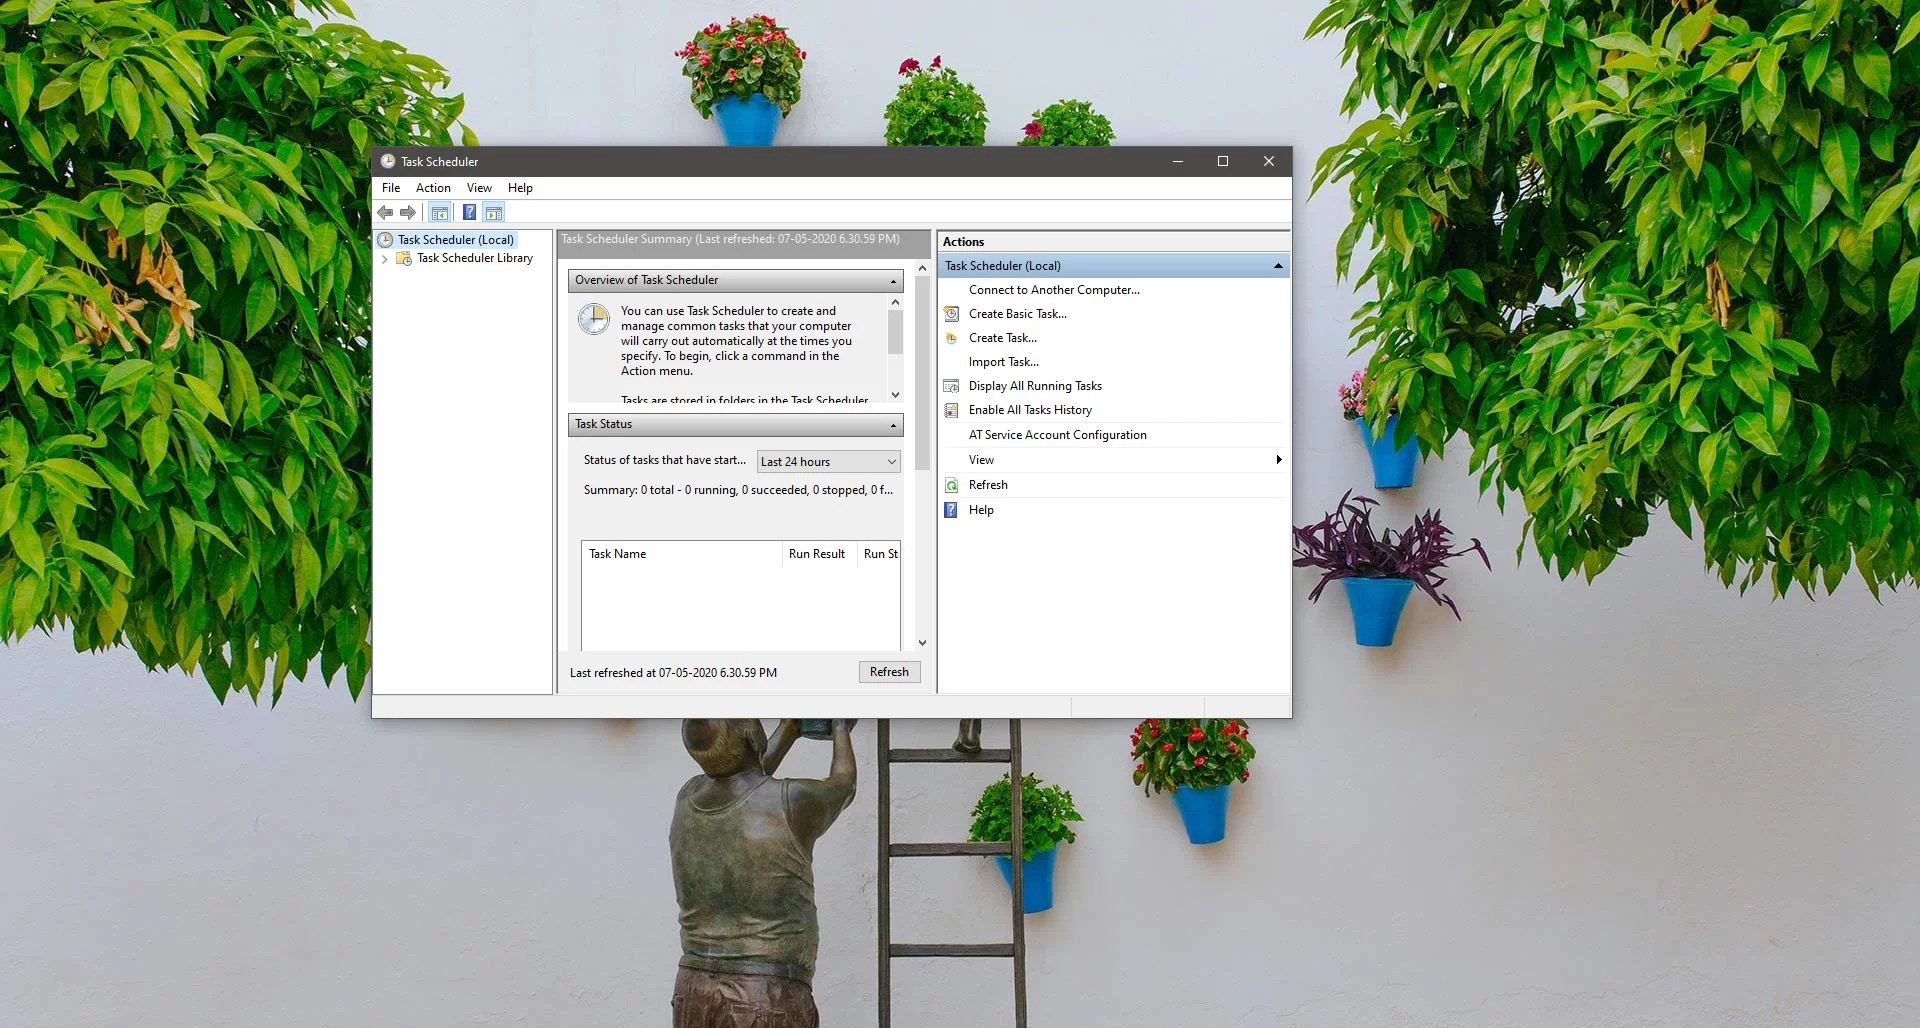Collapse the Overview of Task Scheduler section
The width and height of the screenshot is (1920, 1028).
[893, 280]
